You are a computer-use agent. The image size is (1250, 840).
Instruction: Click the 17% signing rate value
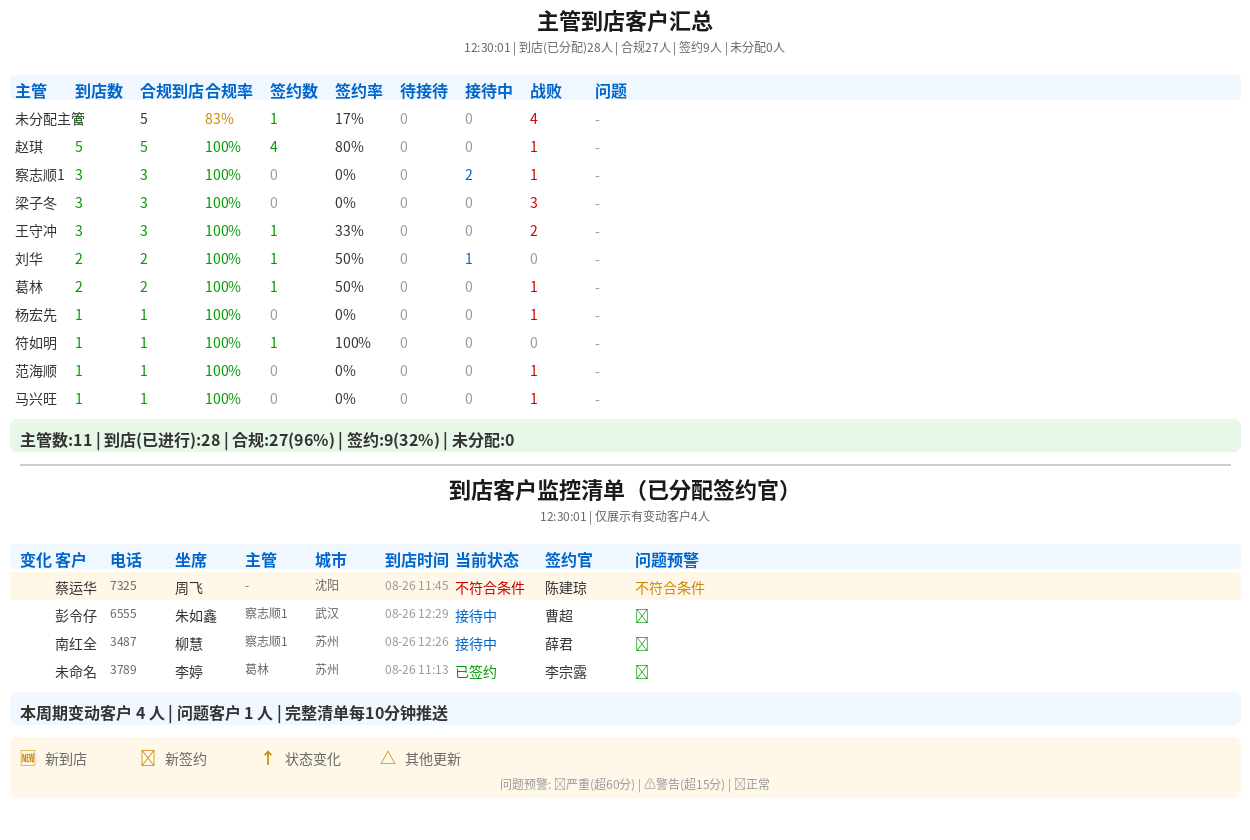(x=349, y=119)
